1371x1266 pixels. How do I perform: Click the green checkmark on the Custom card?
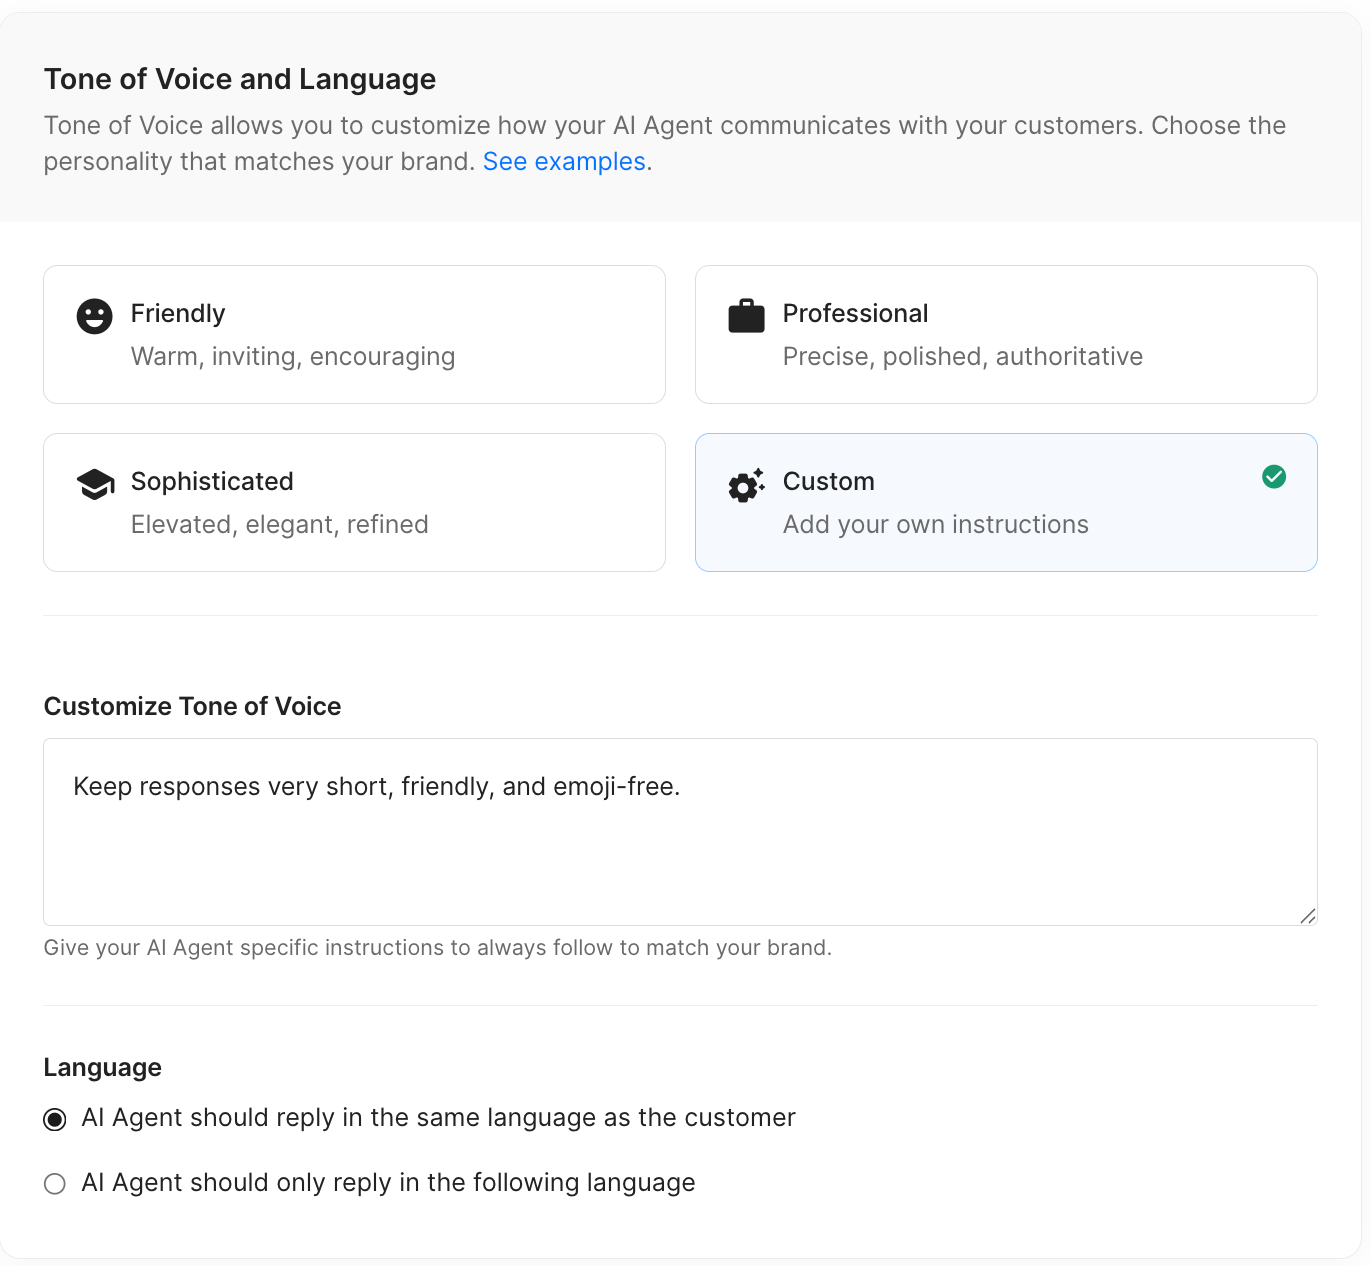[x=1274, y=477]
